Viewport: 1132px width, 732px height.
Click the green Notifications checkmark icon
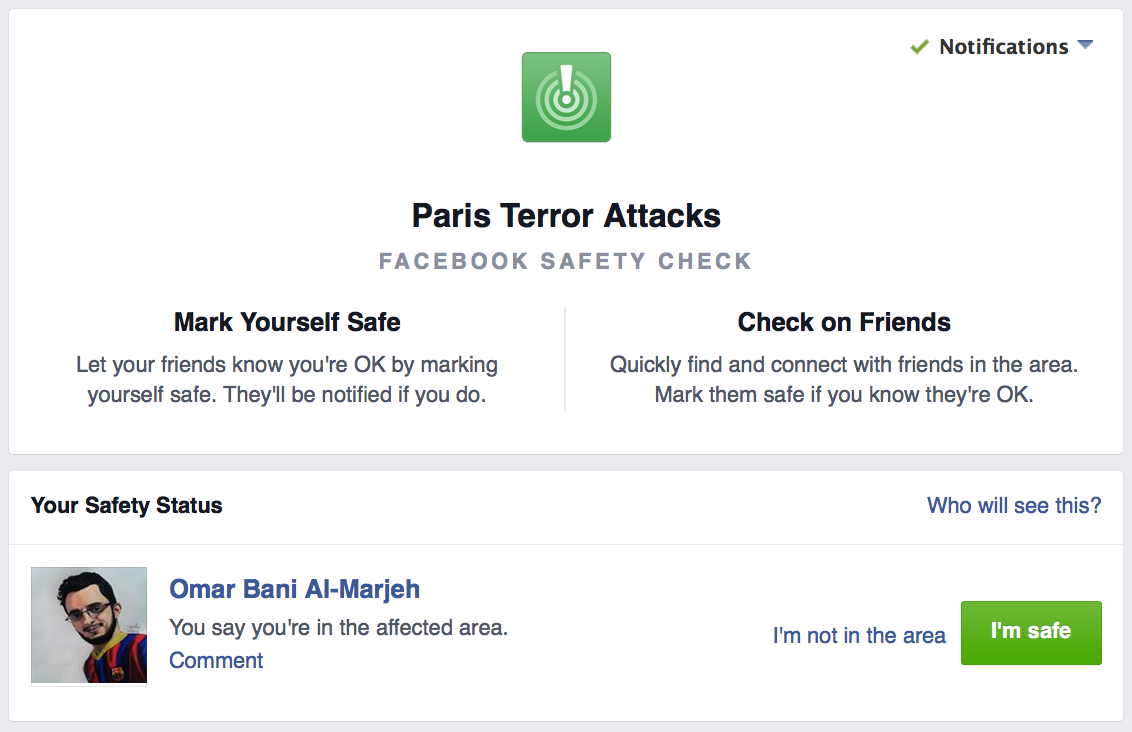[919, 47]
